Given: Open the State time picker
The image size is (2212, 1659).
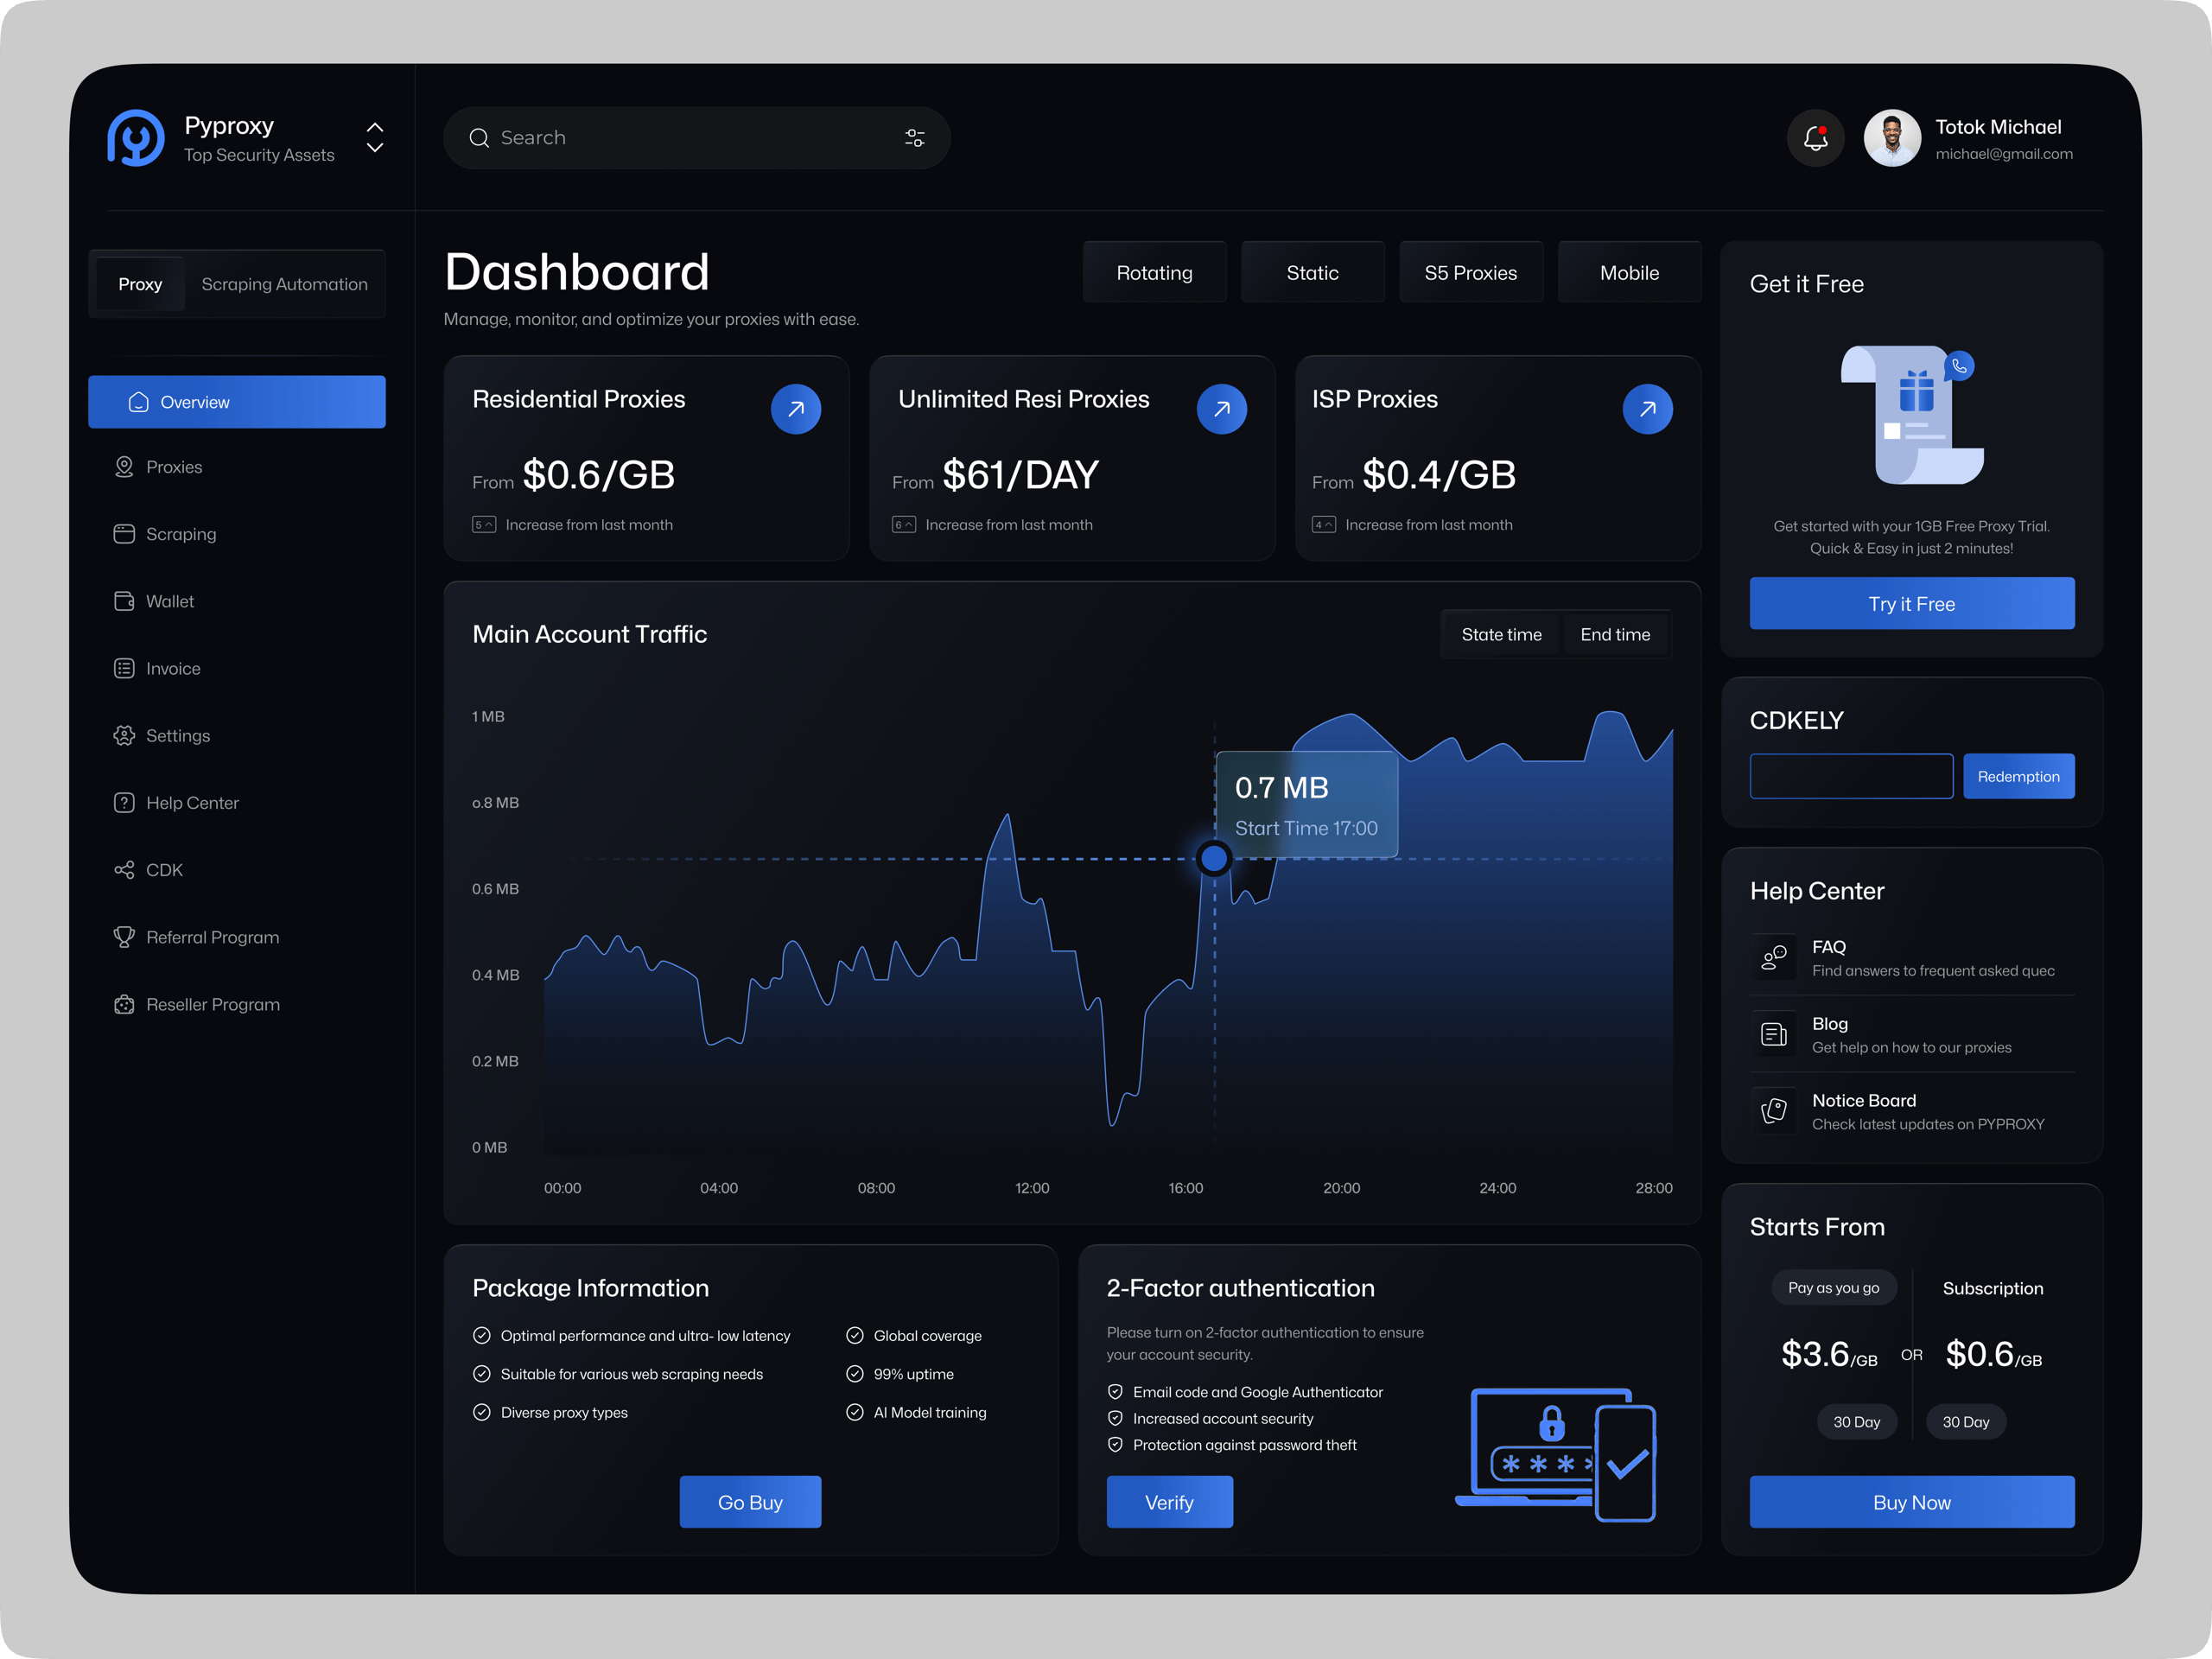Looking at the screenshot, I should click(1501, 634).
